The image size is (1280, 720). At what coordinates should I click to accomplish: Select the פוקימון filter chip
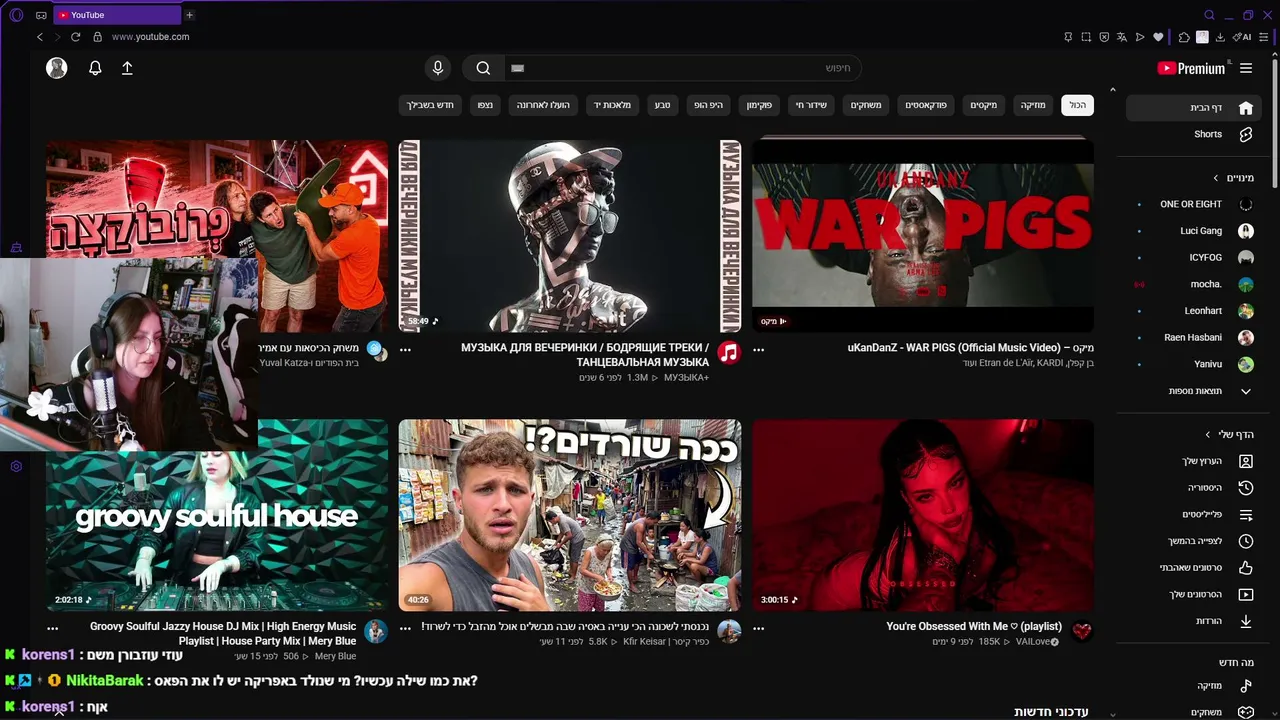coord(759,105)
